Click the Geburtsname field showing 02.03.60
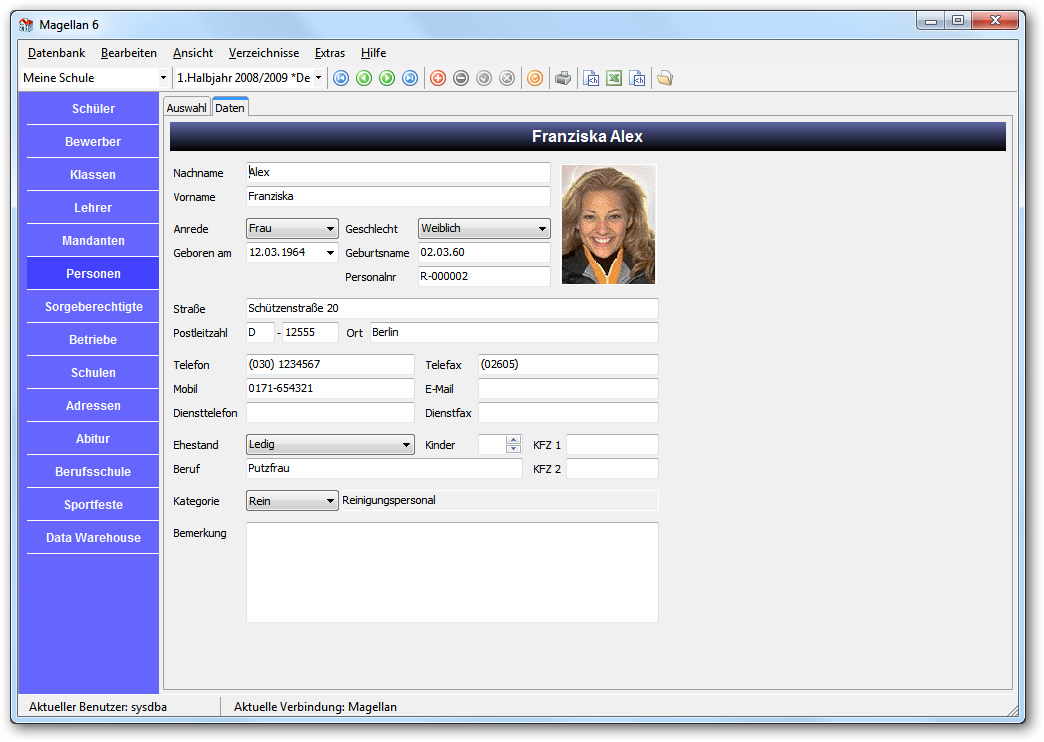Screen dimensions: 1044x742 pyautogui.click(x=484, y=252)
